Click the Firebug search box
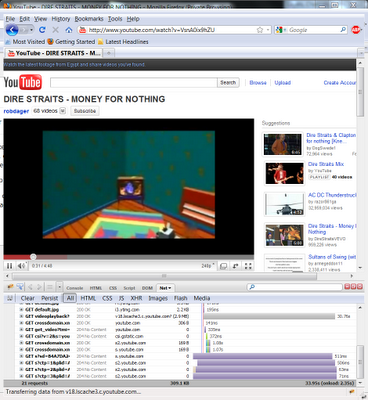Image resolution: width=368 pixels, height=400 pixels. pos(295,287)
